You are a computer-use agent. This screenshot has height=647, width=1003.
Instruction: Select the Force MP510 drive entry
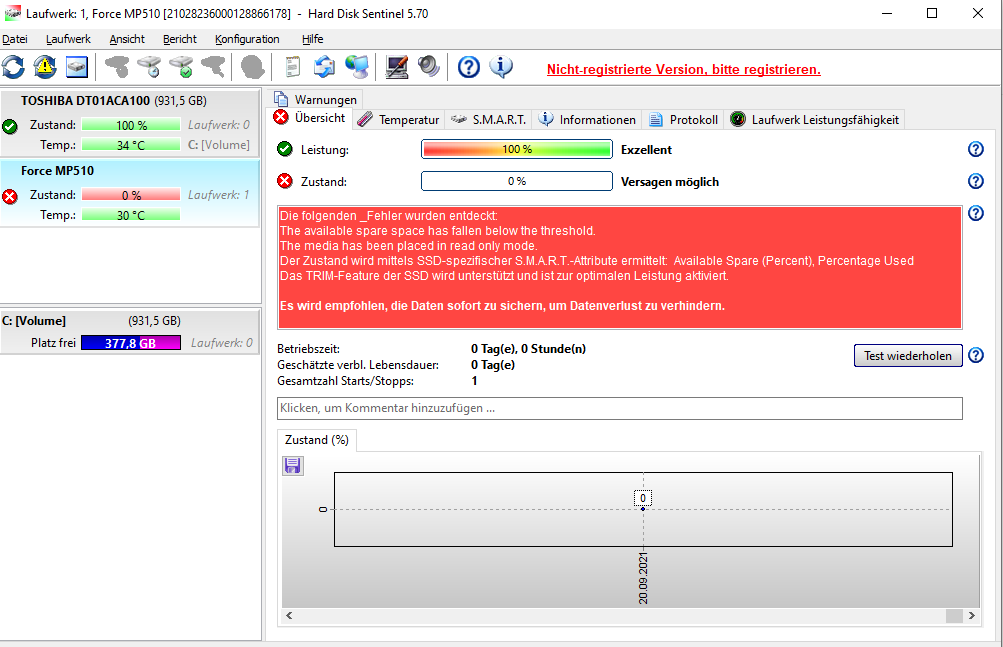[130, 193]
